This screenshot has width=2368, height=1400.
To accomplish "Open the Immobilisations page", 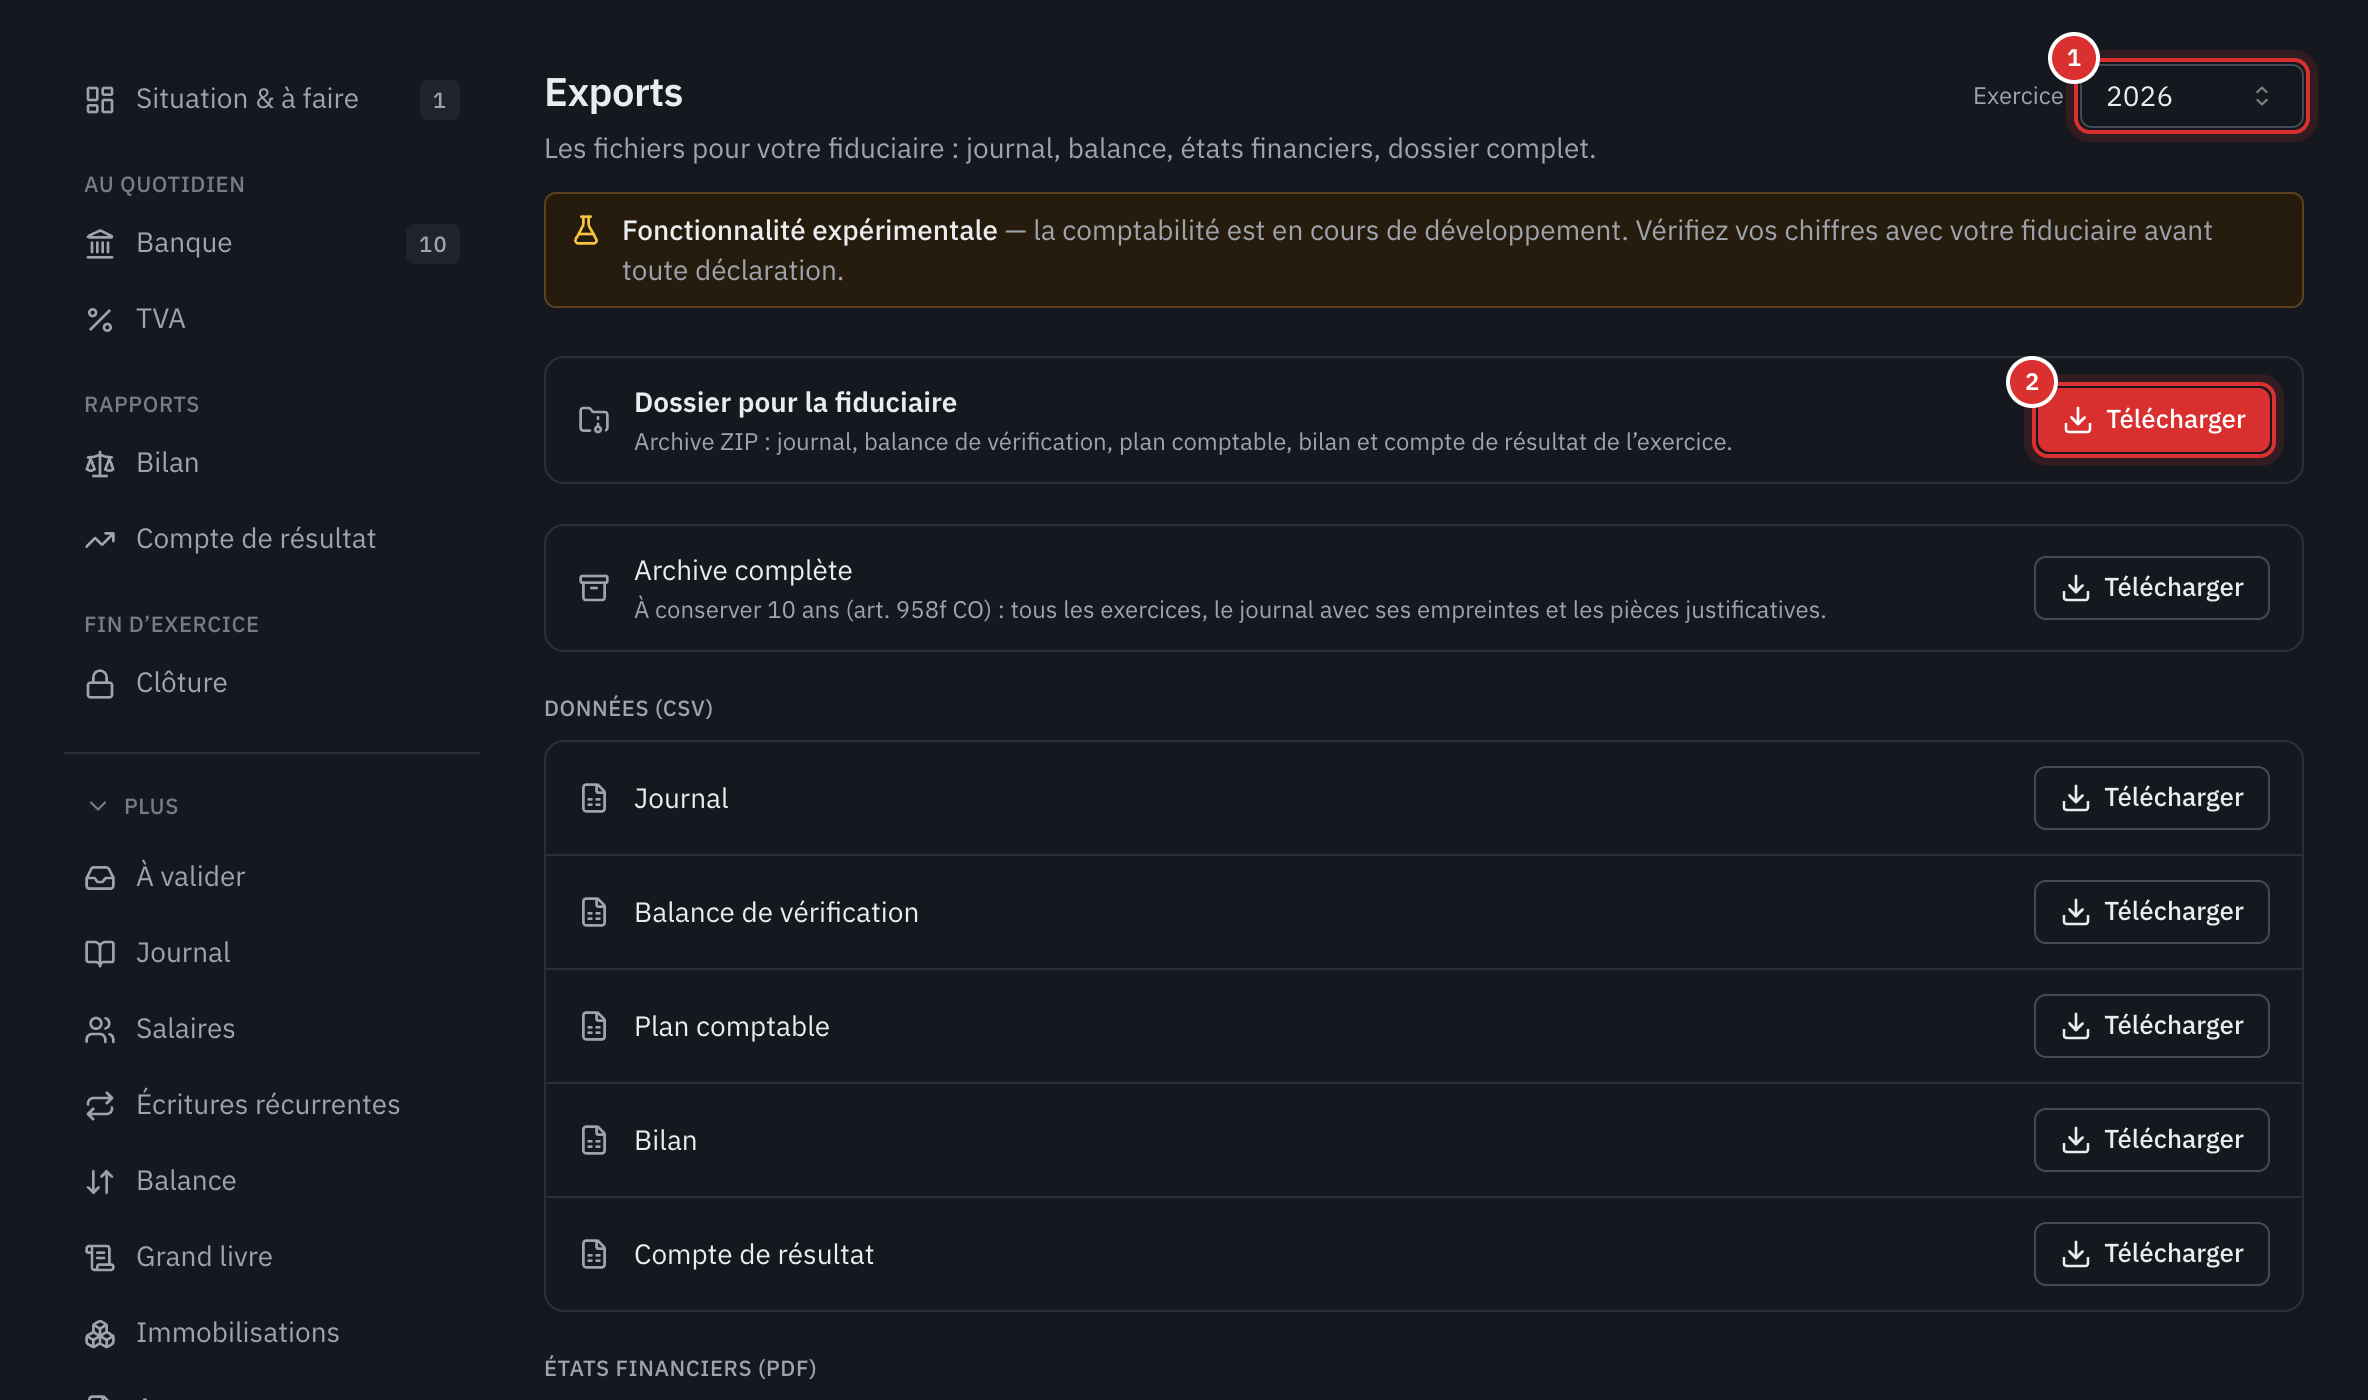I will click(272, 1333).
